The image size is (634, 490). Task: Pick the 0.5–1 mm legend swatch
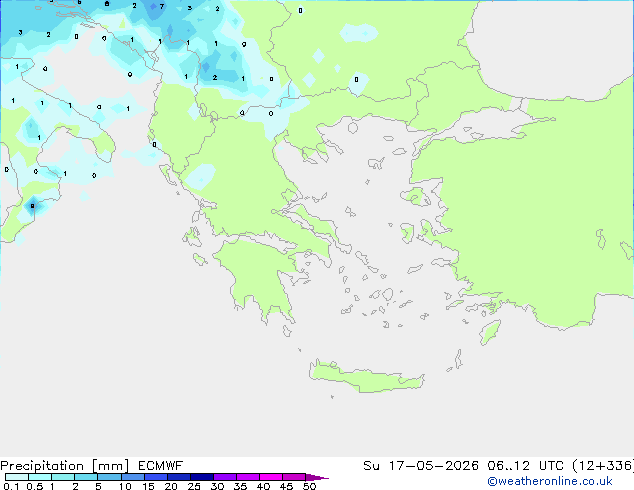click(x=40, y=477)
